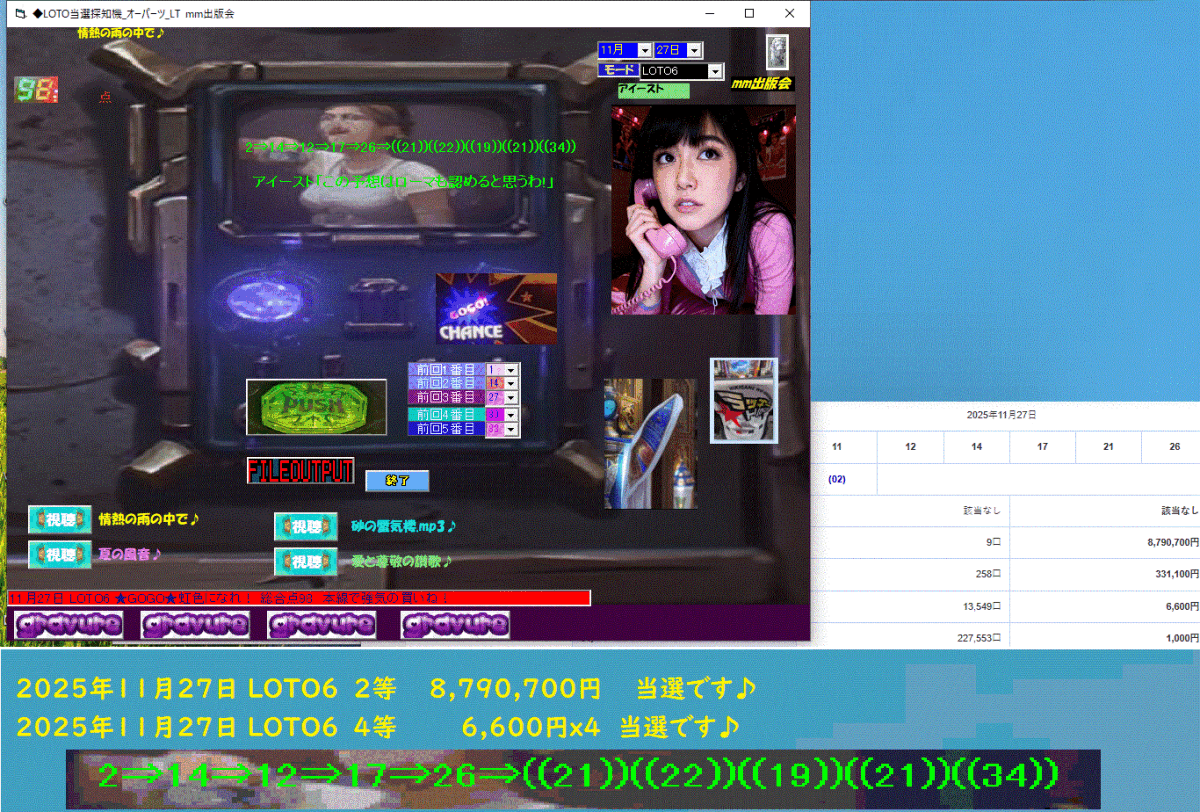
Task: Click the mm出版会 logo
Action: click(762, 84)
